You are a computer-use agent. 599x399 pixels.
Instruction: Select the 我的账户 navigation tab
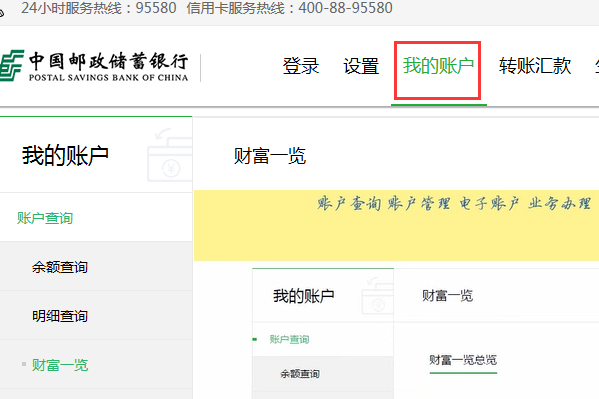(x=438, y=66)
